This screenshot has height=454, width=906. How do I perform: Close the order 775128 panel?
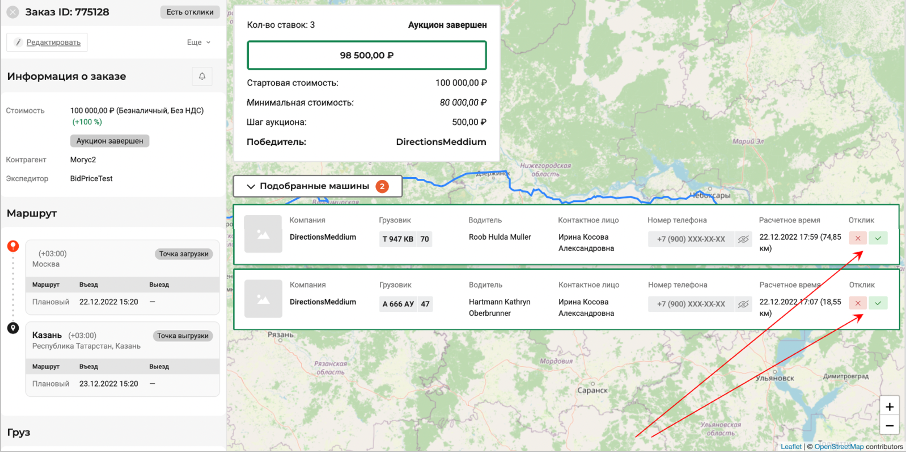click(x=13, y=12)
